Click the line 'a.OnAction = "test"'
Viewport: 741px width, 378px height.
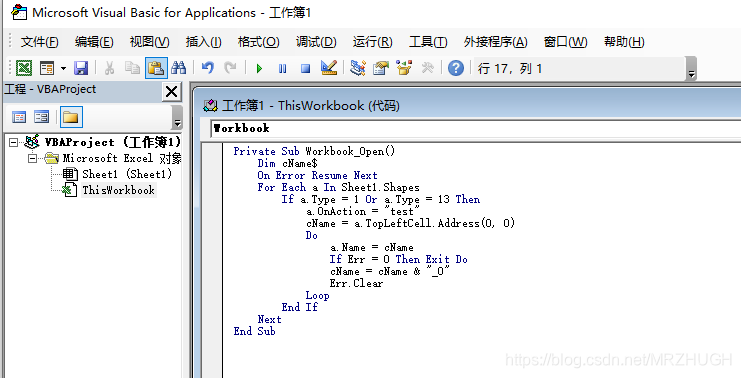pyautogui.click(x=363, y=211)
